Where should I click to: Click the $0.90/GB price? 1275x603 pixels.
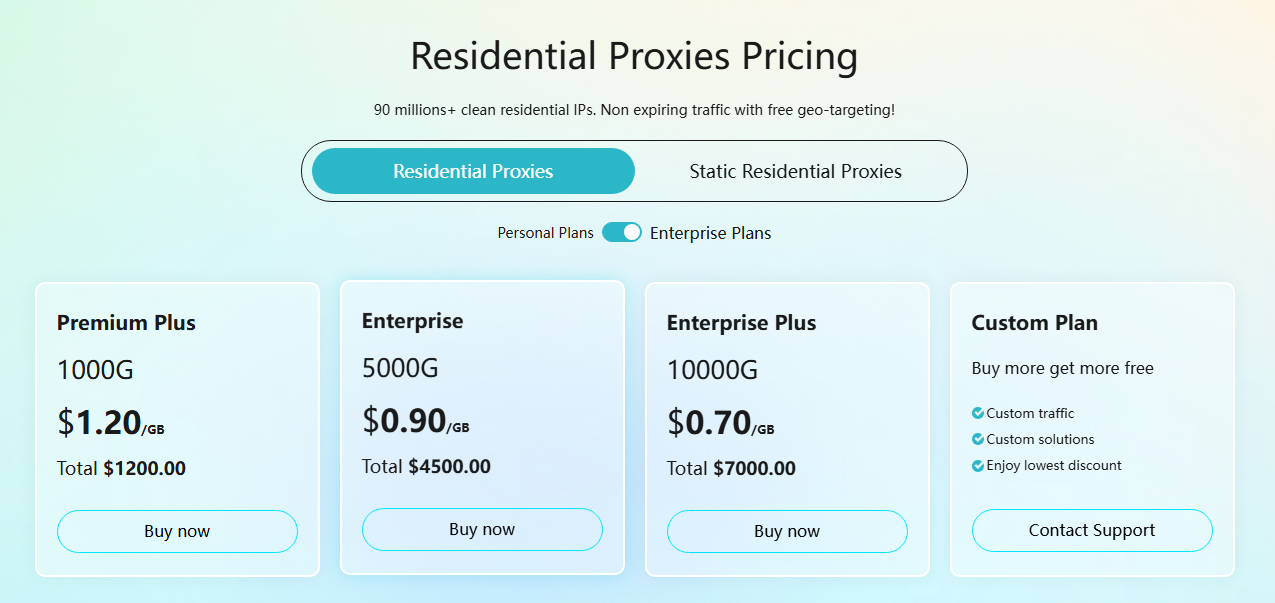tap(415, 421)
